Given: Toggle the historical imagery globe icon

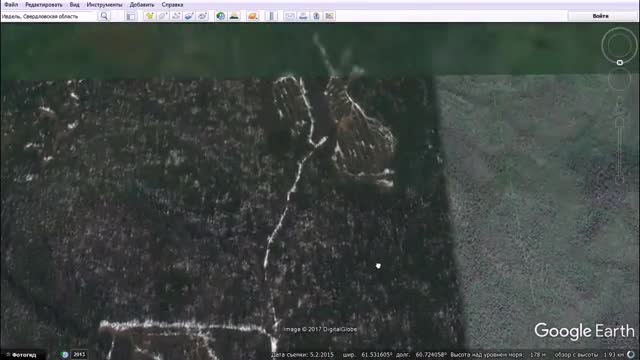Looking at the screenshot, I should pyautogui.click(x=220, y=16).
